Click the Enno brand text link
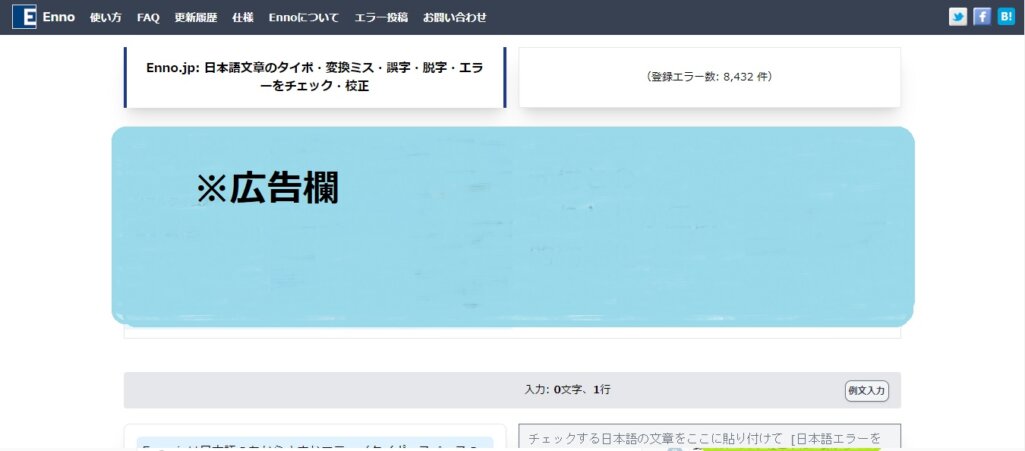Screen dimensions: 1025x451 pyautogui.click(x=59, y=18)
